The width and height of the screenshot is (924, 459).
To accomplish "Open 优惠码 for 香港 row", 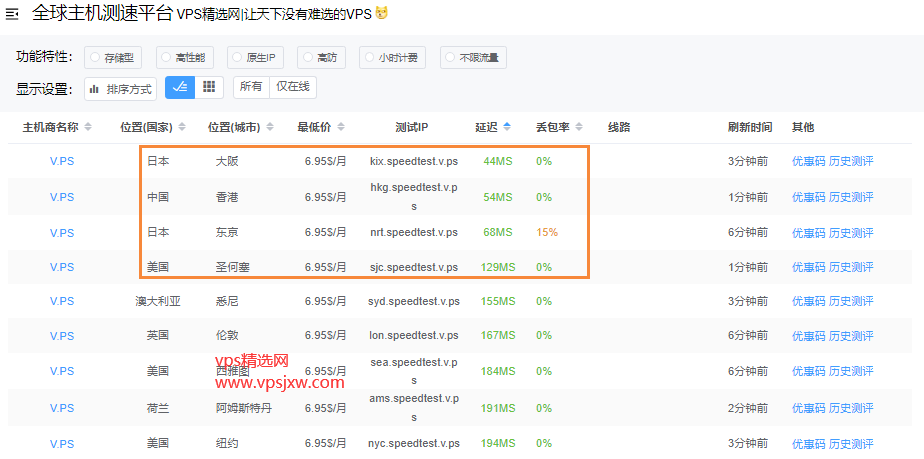I will 808,197.
